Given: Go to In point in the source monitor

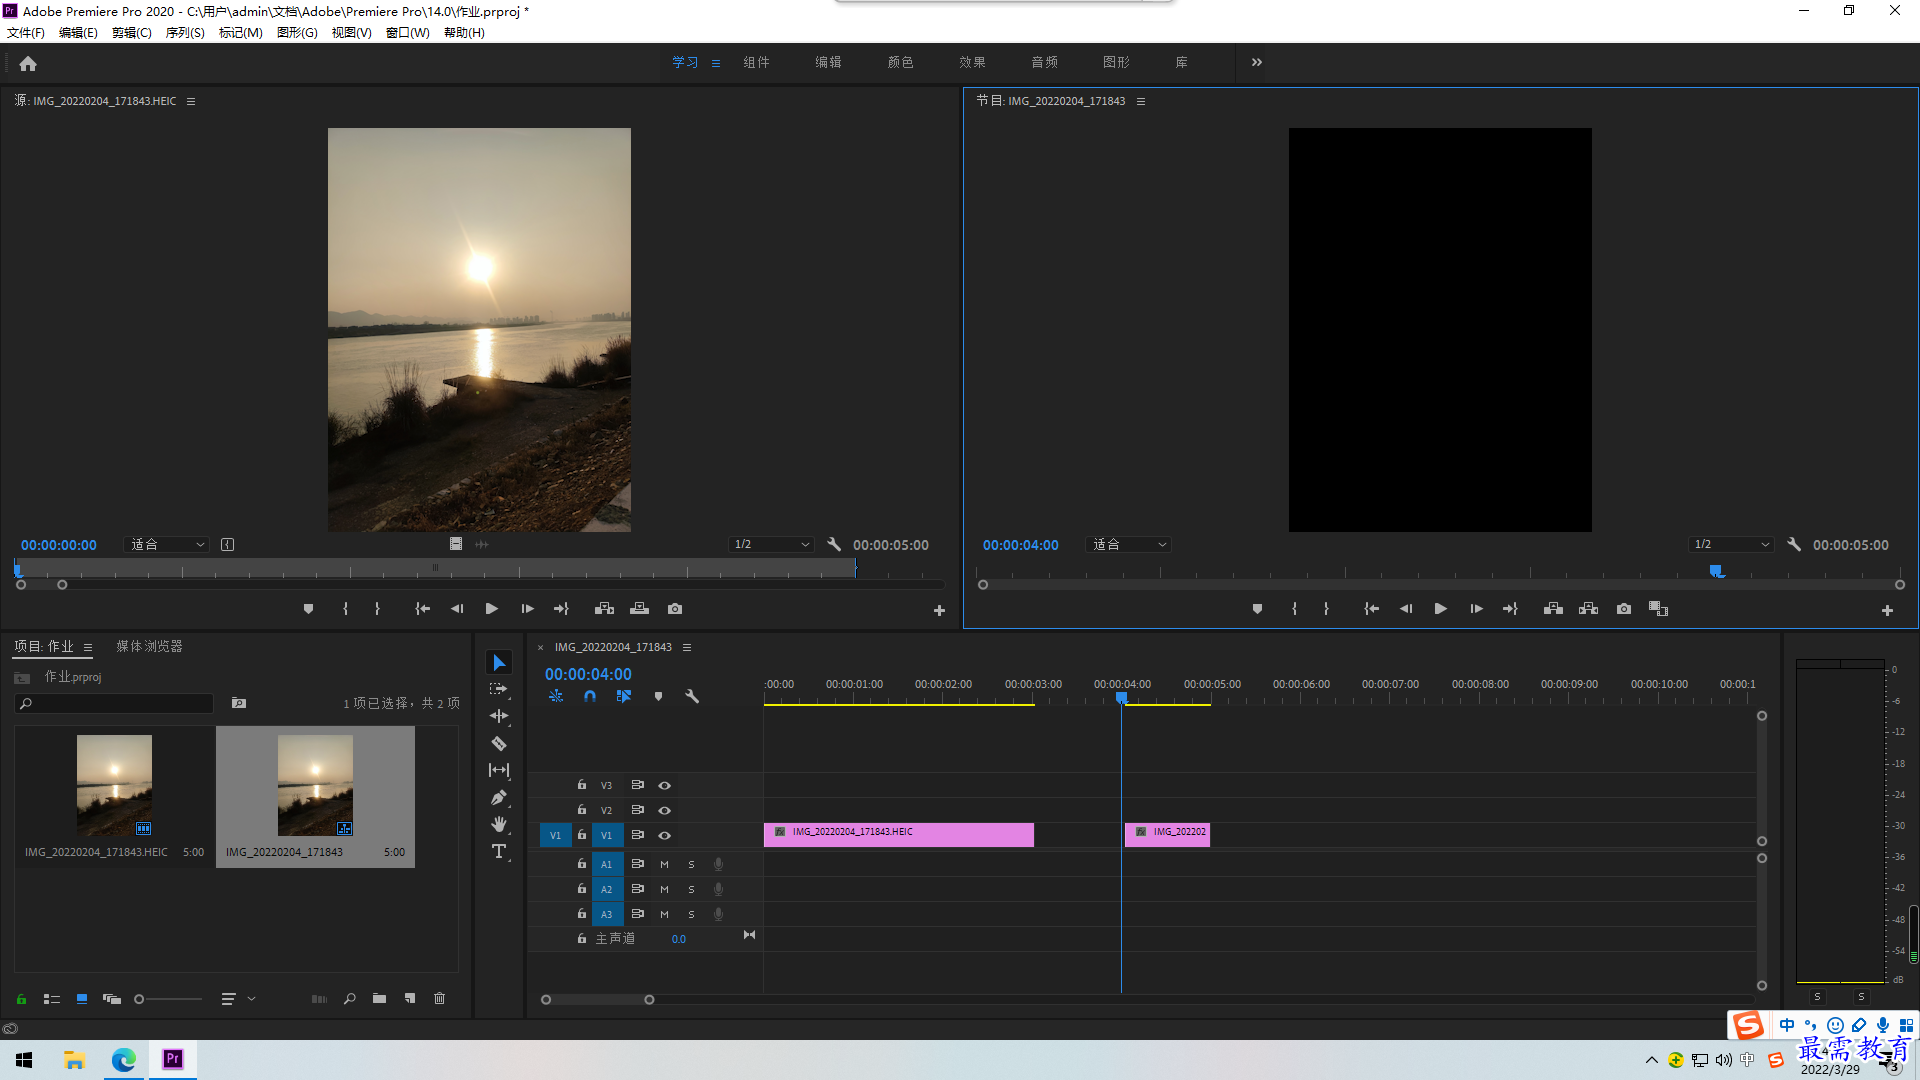Looking at the screenshot, I should coord(423,609).
